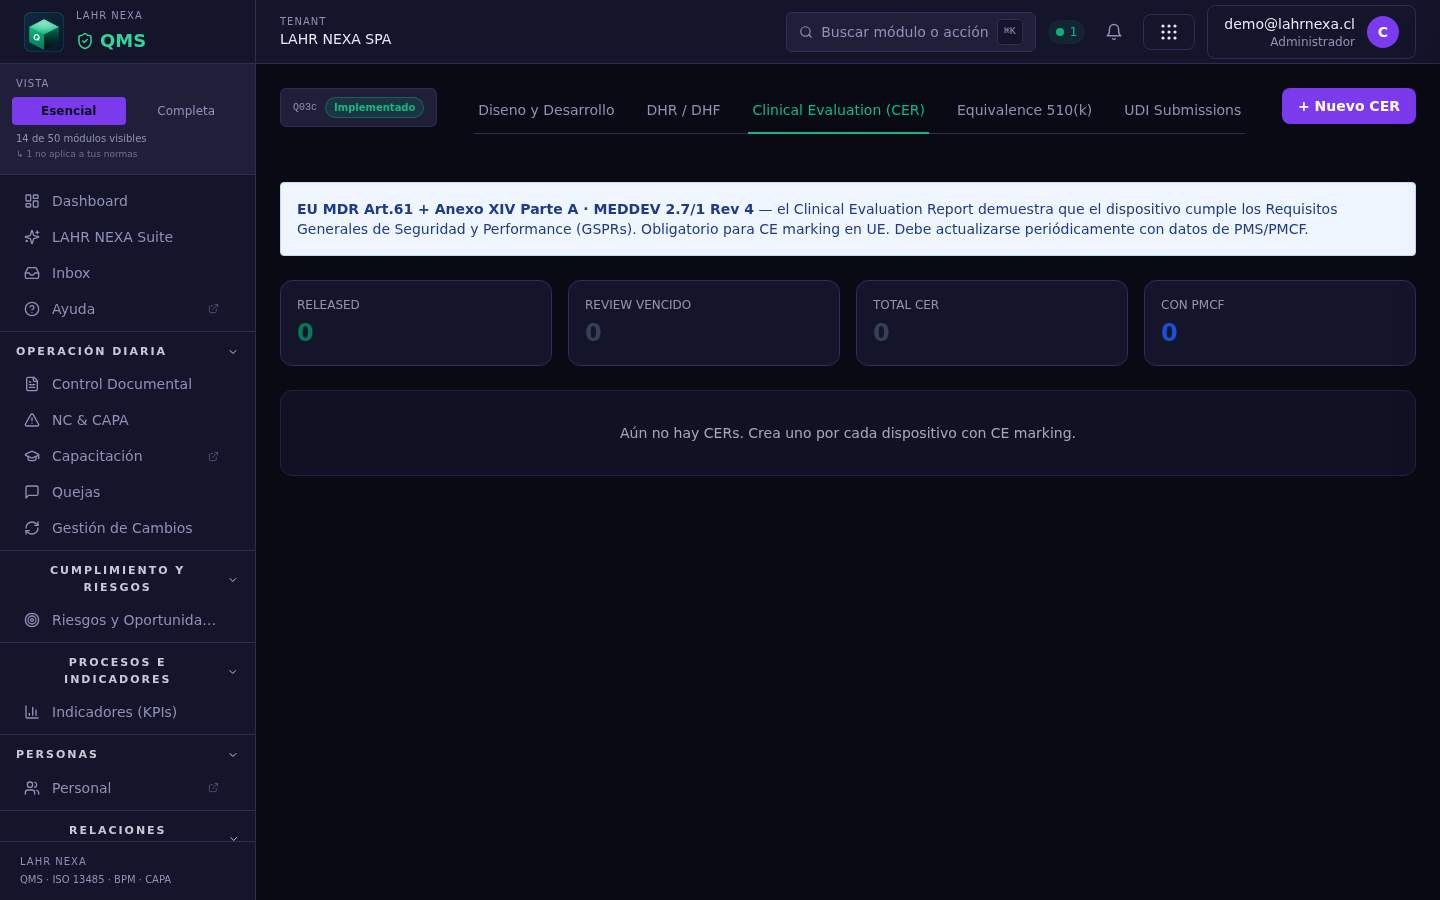
Task: Click the + Nuevo CER button
Action: pyautogui.click(x=1349, y=106)
